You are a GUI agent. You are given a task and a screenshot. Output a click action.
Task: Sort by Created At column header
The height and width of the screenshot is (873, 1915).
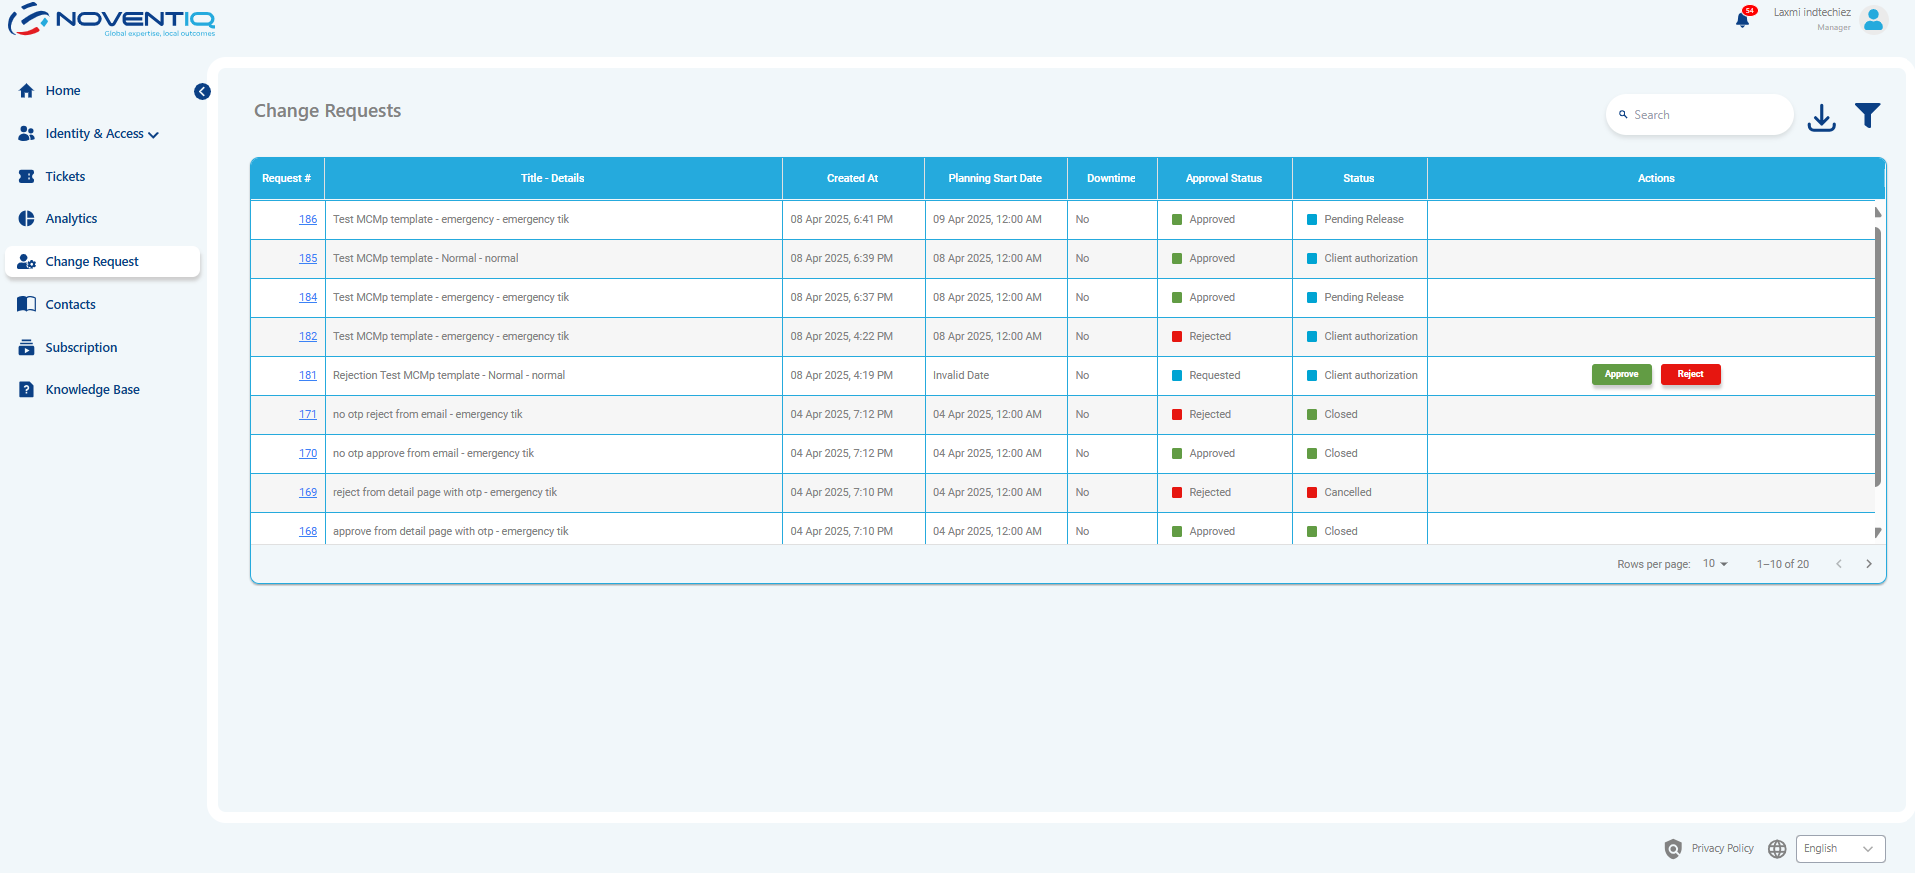tap(852, 179)
